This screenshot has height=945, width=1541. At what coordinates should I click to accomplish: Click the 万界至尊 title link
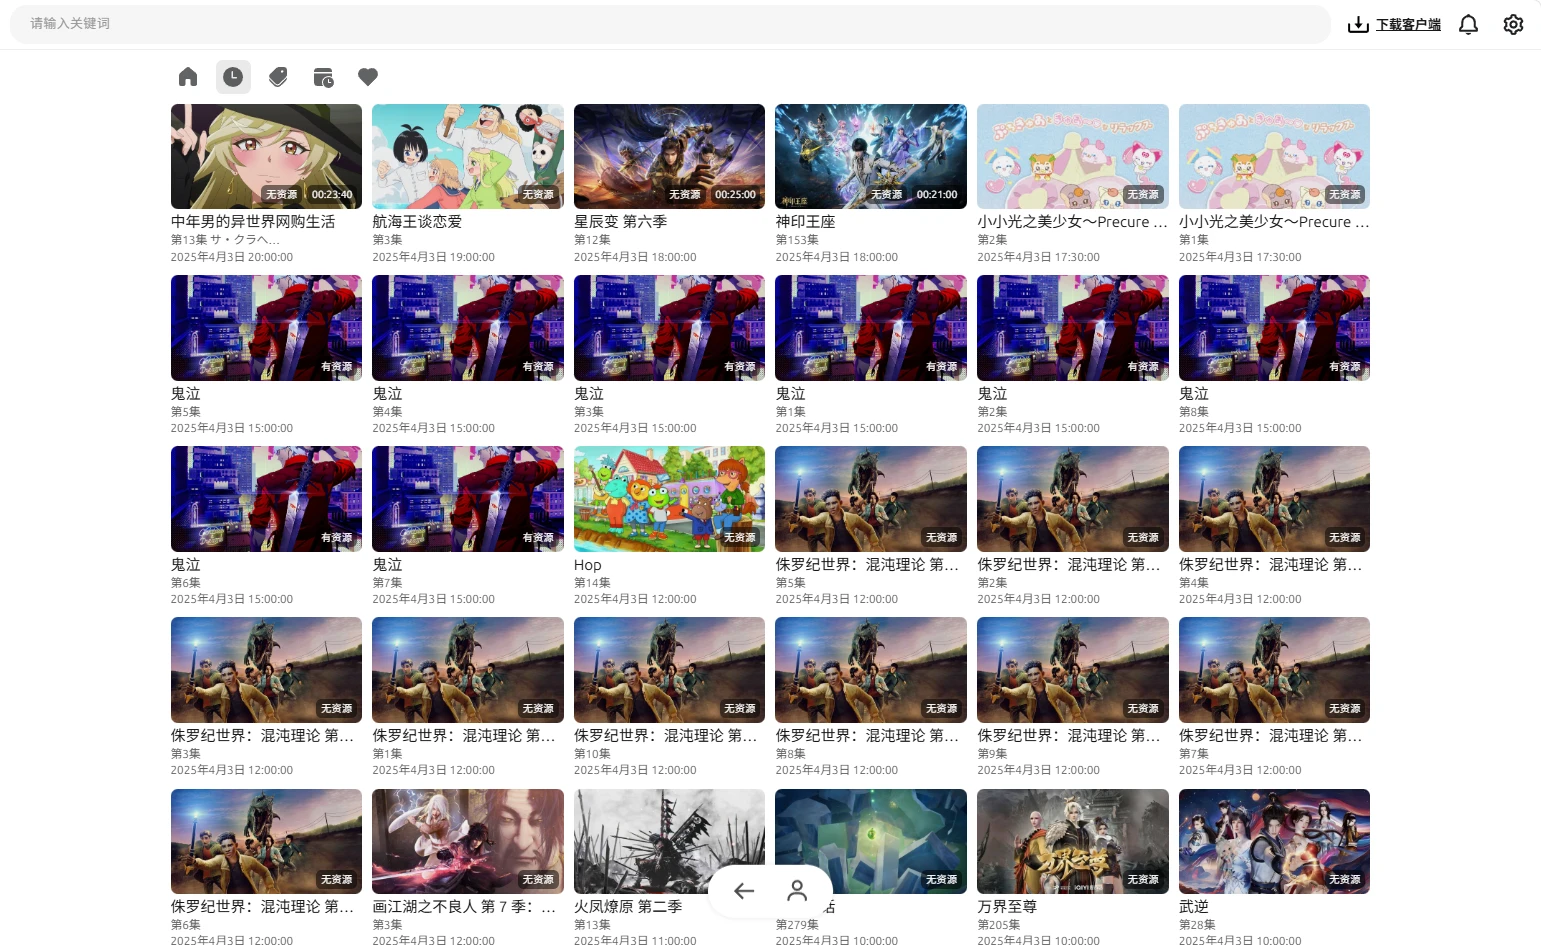pyautogui.click(x=1007, y=907)
